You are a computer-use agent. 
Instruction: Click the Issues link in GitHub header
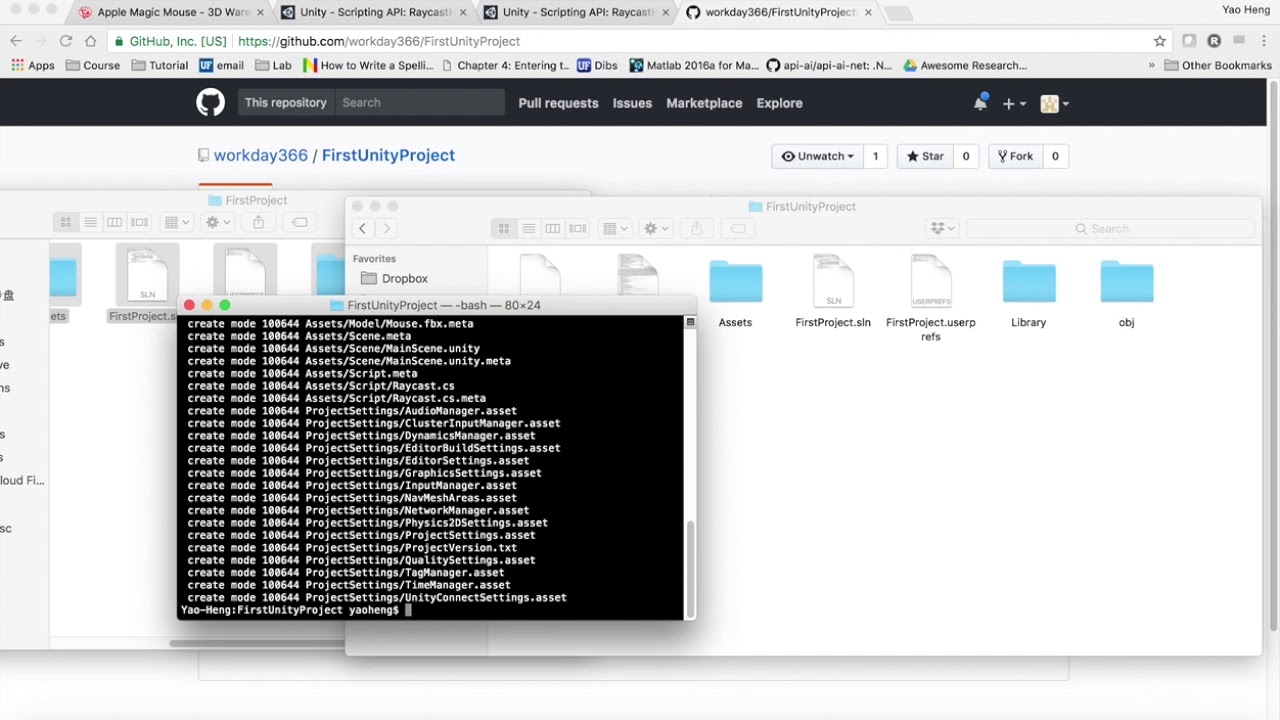632,103
